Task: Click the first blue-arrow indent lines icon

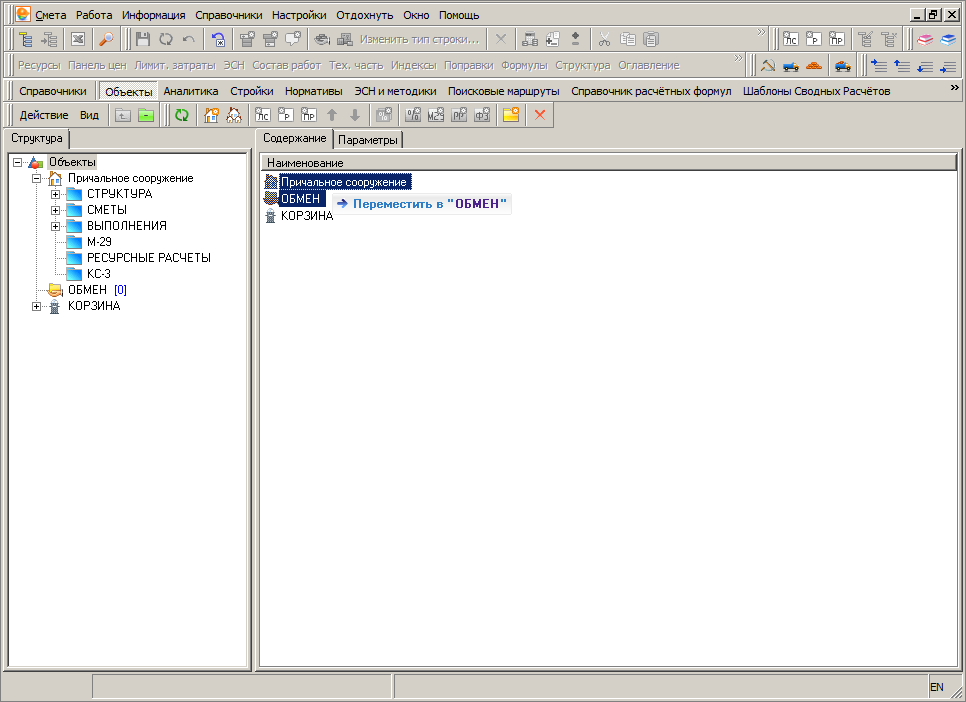Action: pos(879,65)
